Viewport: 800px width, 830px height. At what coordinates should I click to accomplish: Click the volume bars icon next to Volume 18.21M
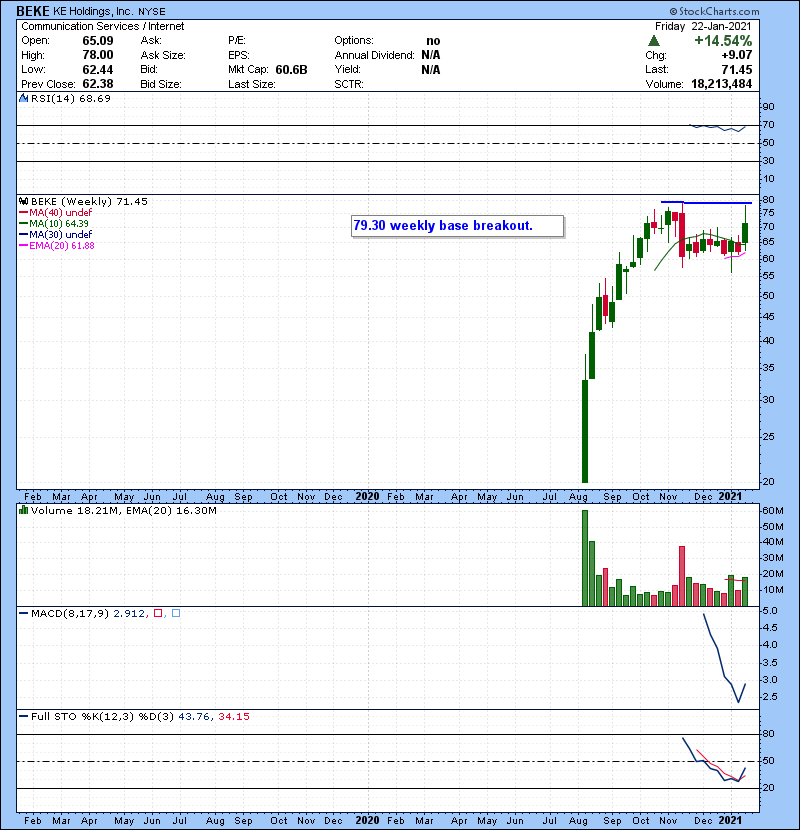[23, 510]
